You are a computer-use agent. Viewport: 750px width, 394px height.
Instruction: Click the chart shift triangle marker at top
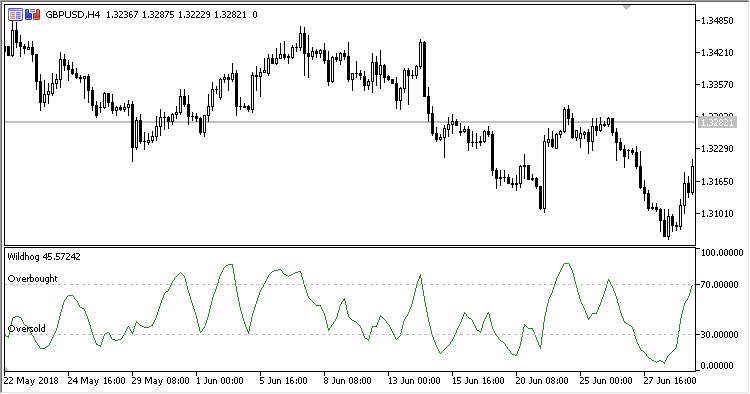627,7
